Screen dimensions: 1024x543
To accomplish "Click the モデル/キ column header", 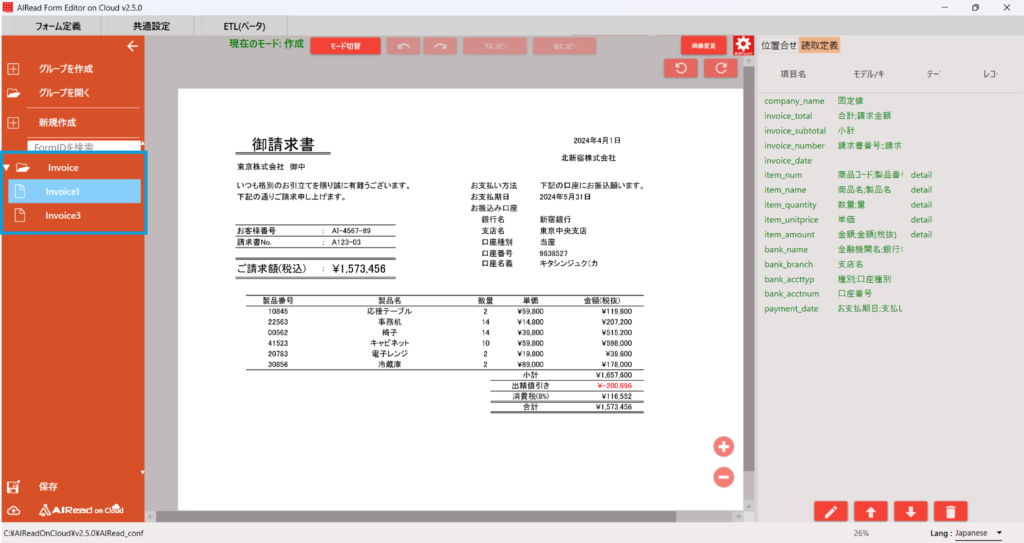I will [x=869, y=74].
